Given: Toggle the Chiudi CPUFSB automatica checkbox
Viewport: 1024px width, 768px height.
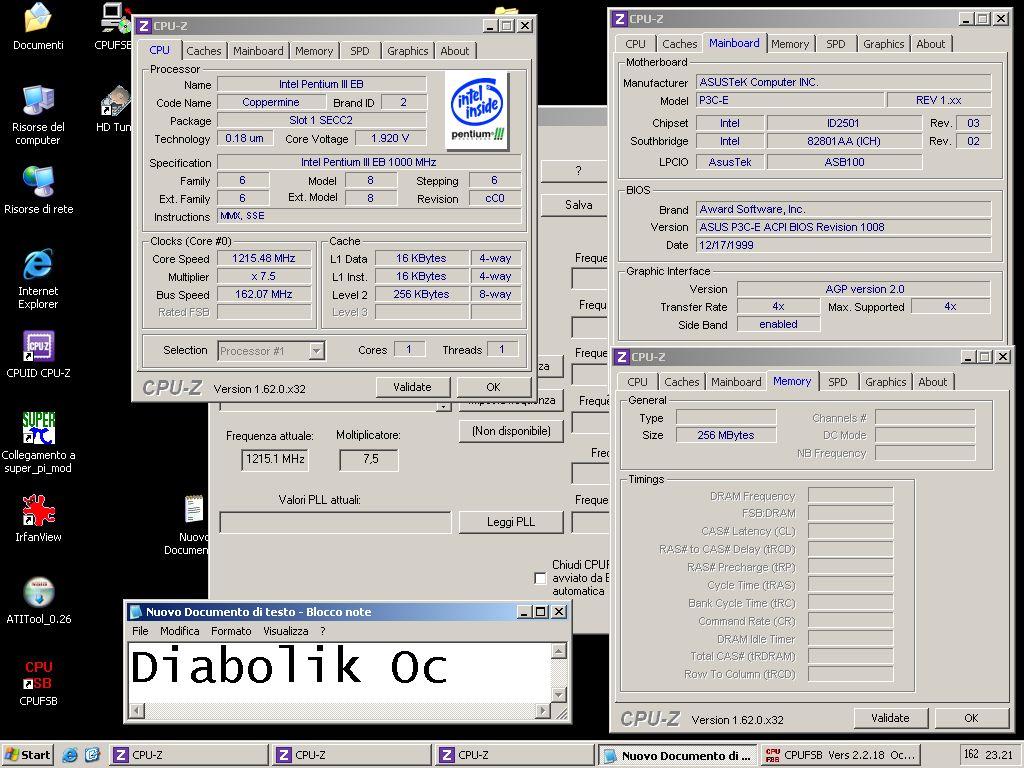Looking at the screenshot, I should pos(540,578).
